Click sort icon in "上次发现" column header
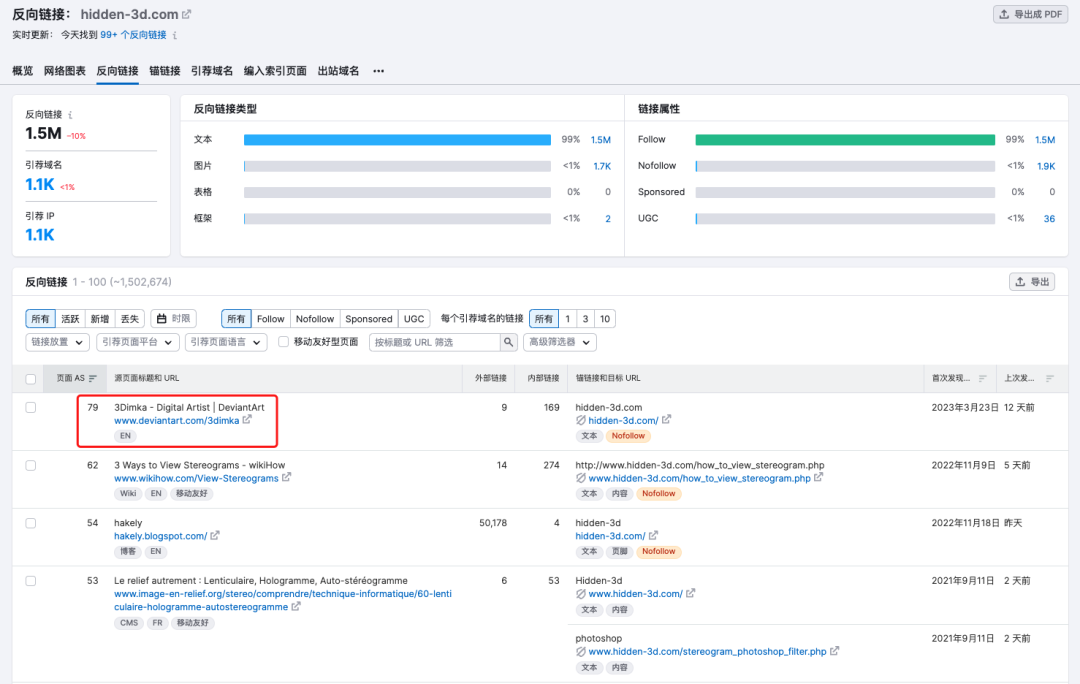 [1049, 378]
